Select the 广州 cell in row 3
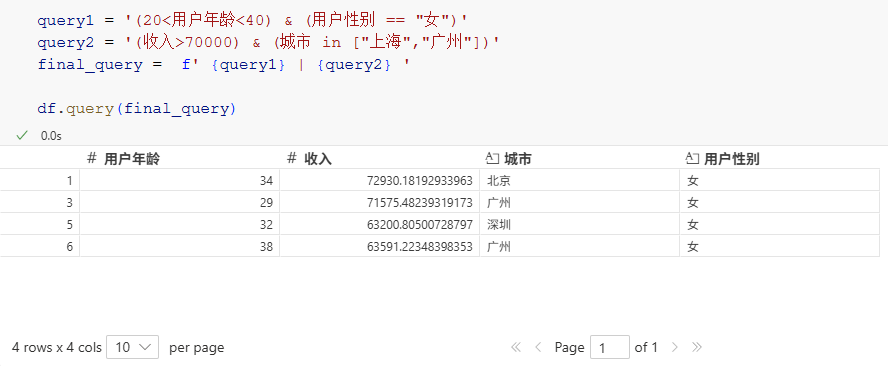The height and width of the screenshot is (366, 888). click(x=579, y=203)
